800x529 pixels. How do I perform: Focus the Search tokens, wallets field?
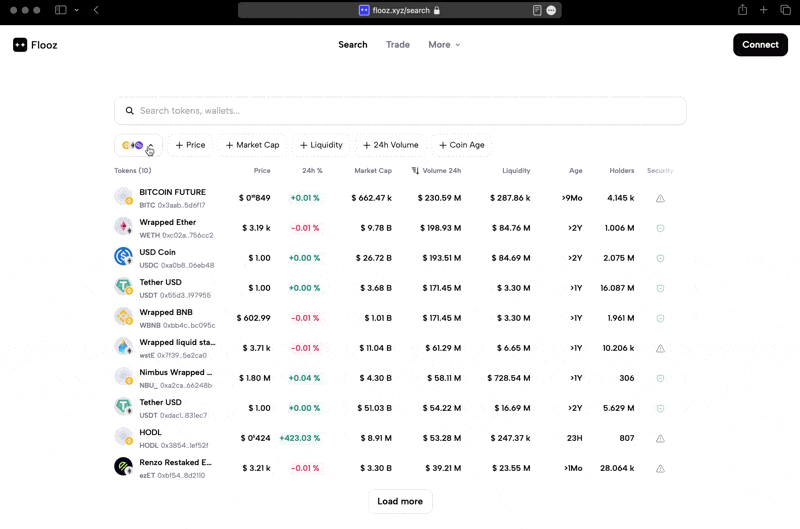point(400,111)
